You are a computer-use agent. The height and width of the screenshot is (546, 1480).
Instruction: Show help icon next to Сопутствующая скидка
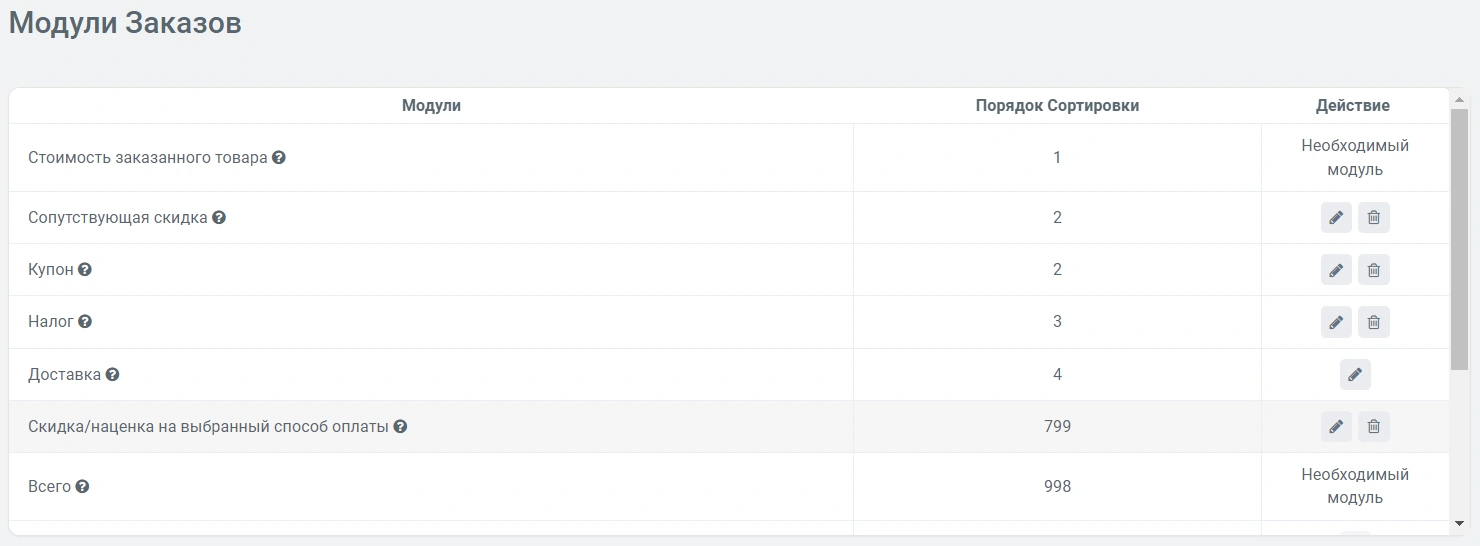tap(219, 218)
